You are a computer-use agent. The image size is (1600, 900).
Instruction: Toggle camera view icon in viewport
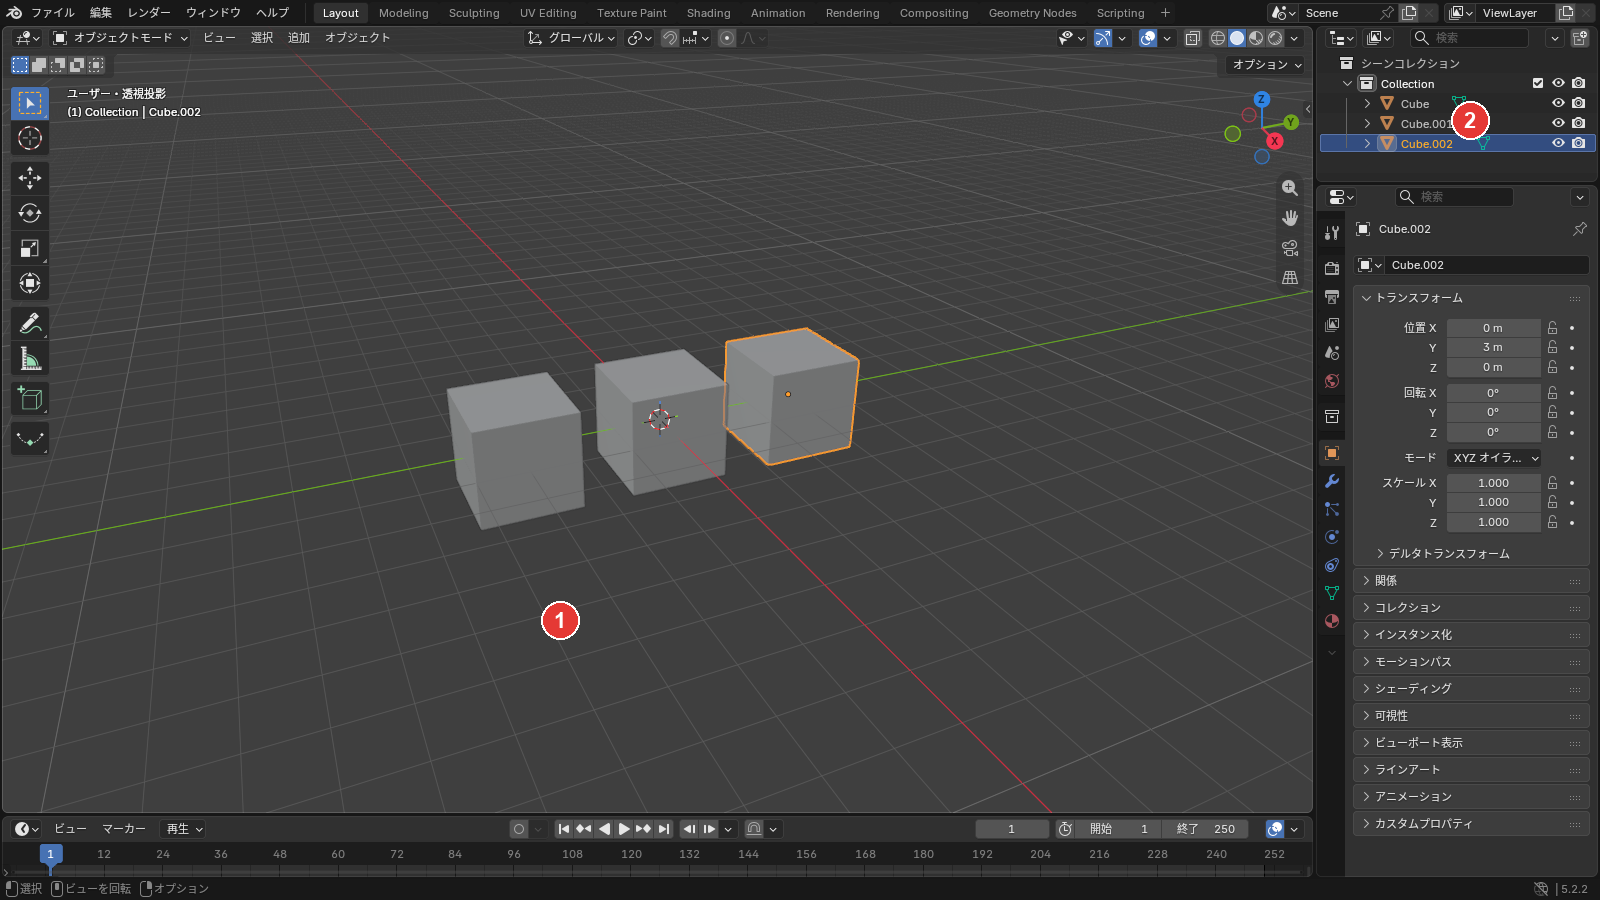(x=1290, y=248)
